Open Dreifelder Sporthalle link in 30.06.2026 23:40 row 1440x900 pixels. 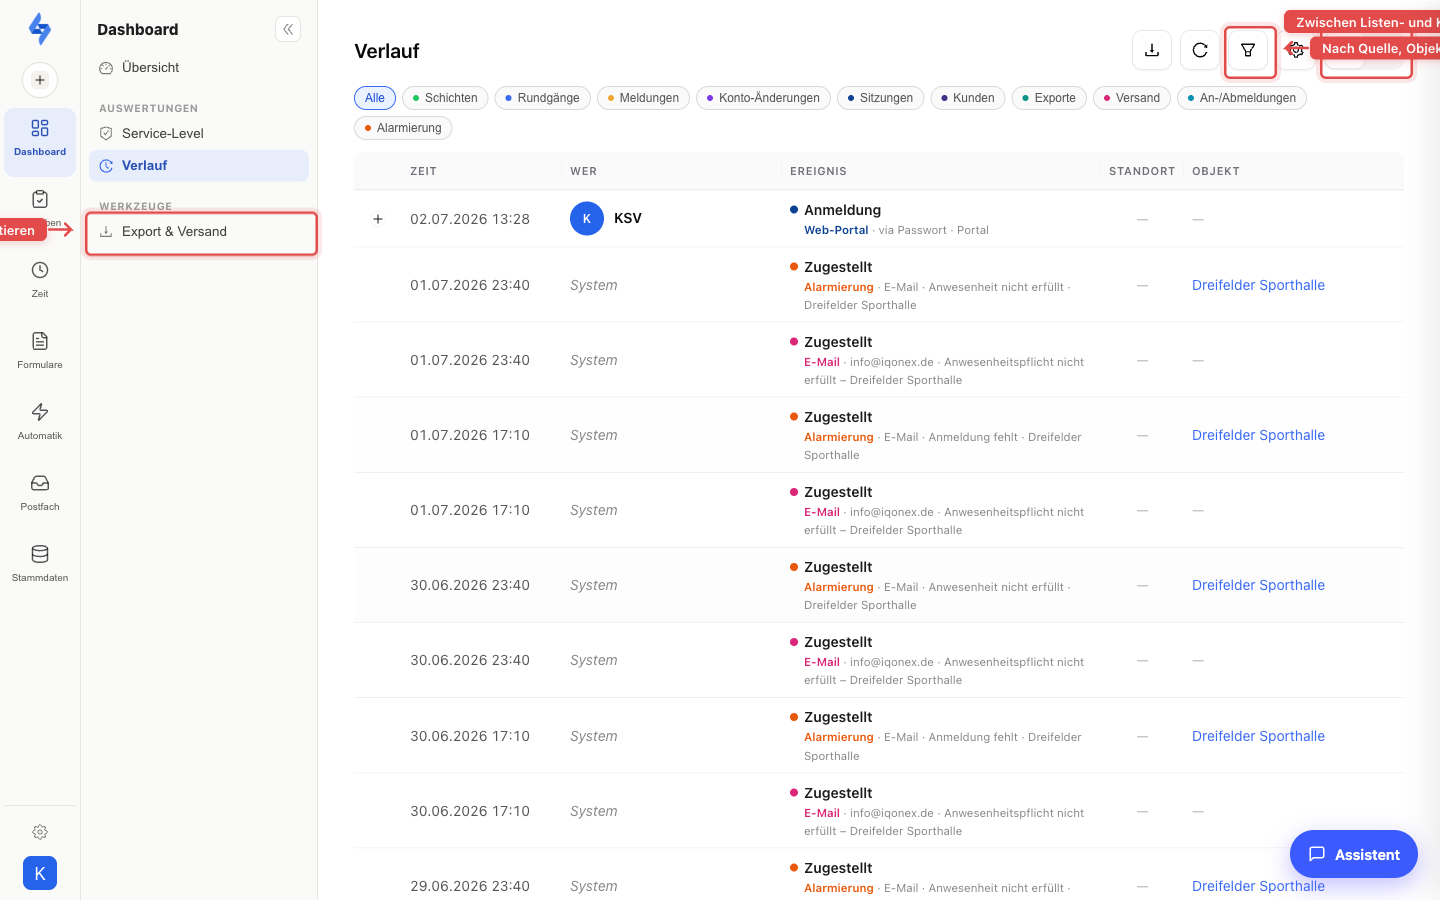[1258, 585]
